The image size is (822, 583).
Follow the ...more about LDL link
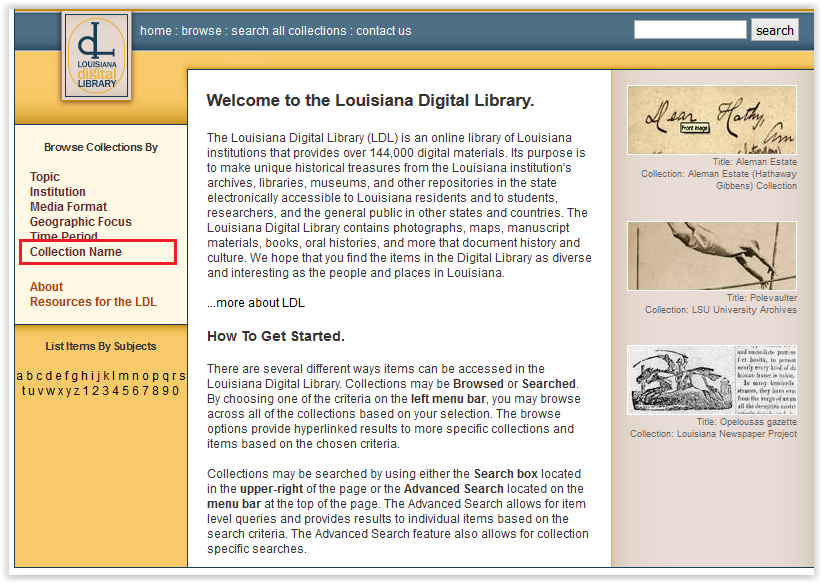[256, 303]
